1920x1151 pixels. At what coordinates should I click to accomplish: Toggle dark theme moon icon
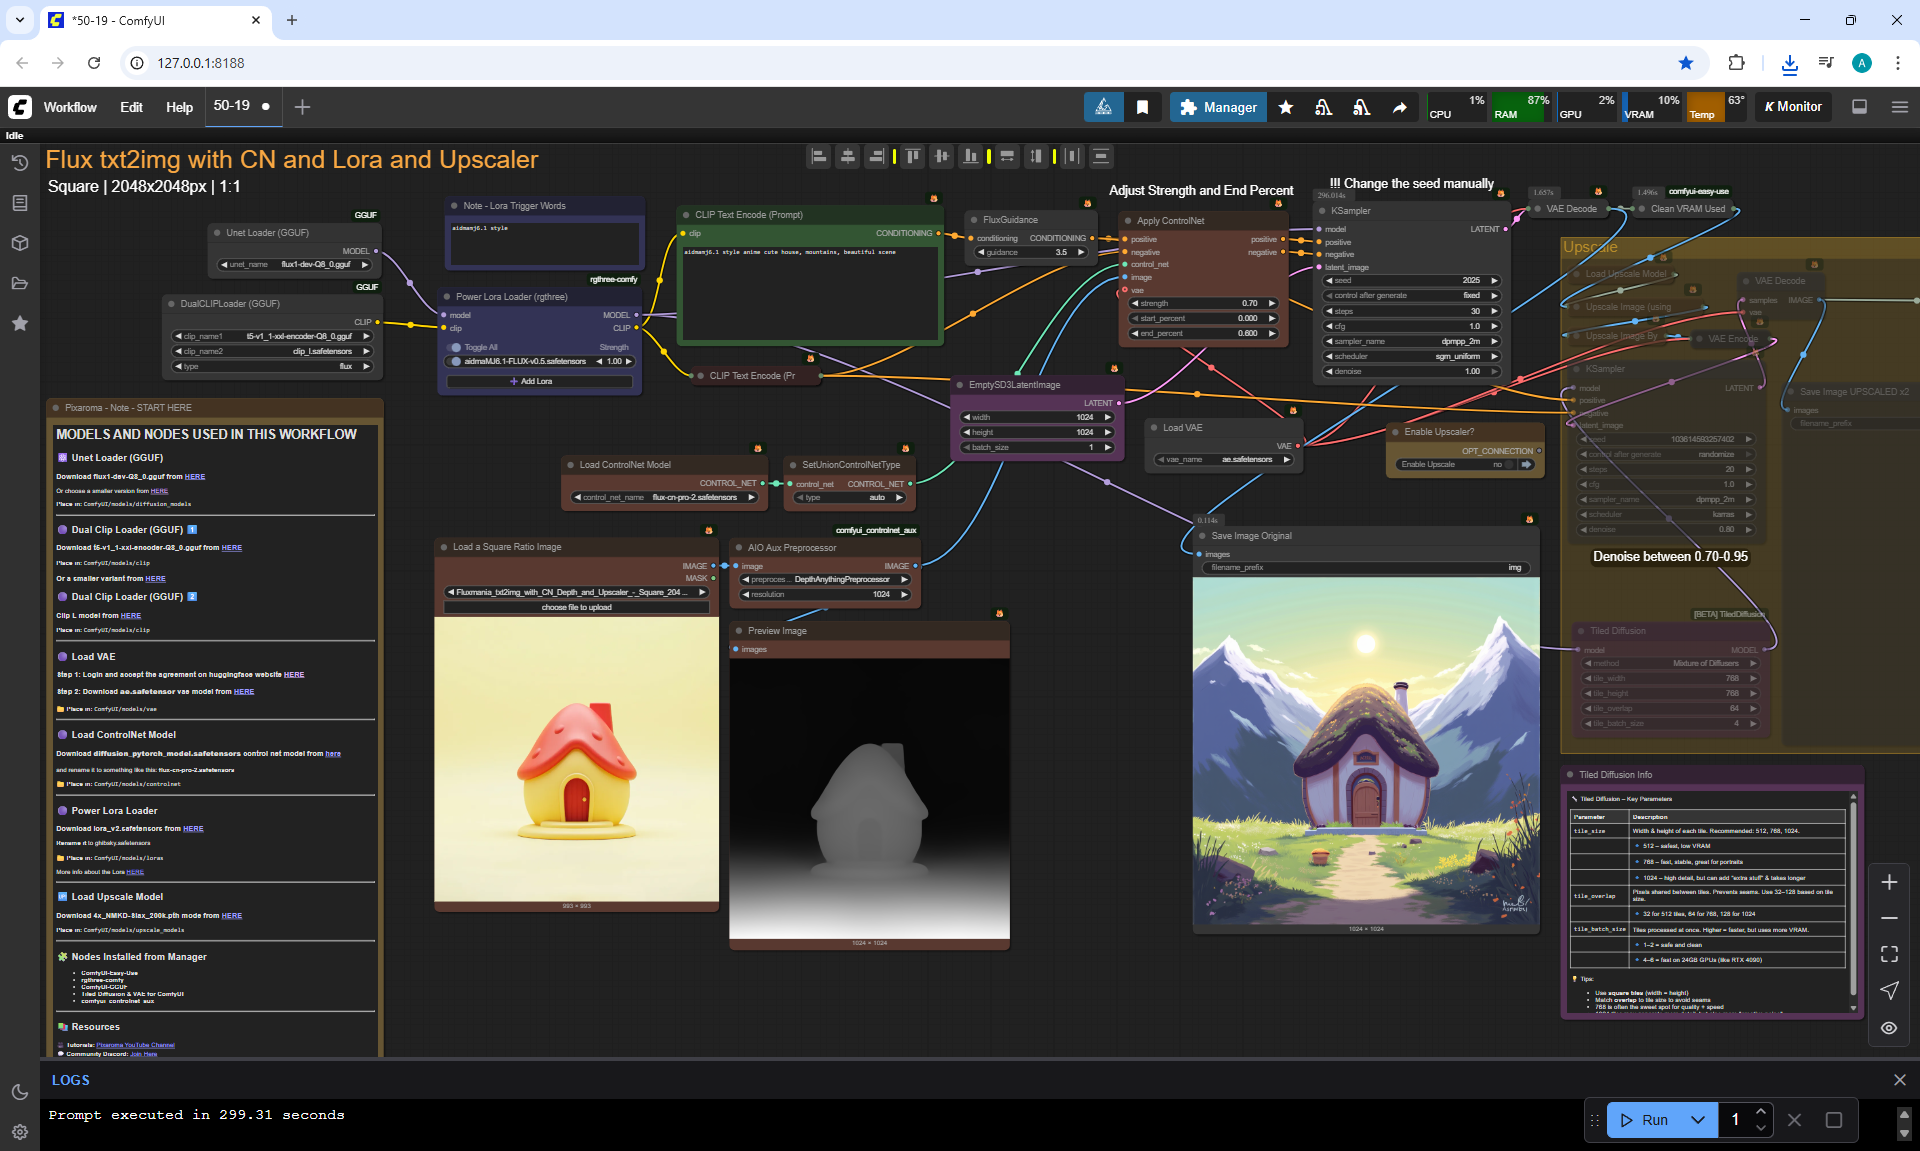(x=20, y=1092)
